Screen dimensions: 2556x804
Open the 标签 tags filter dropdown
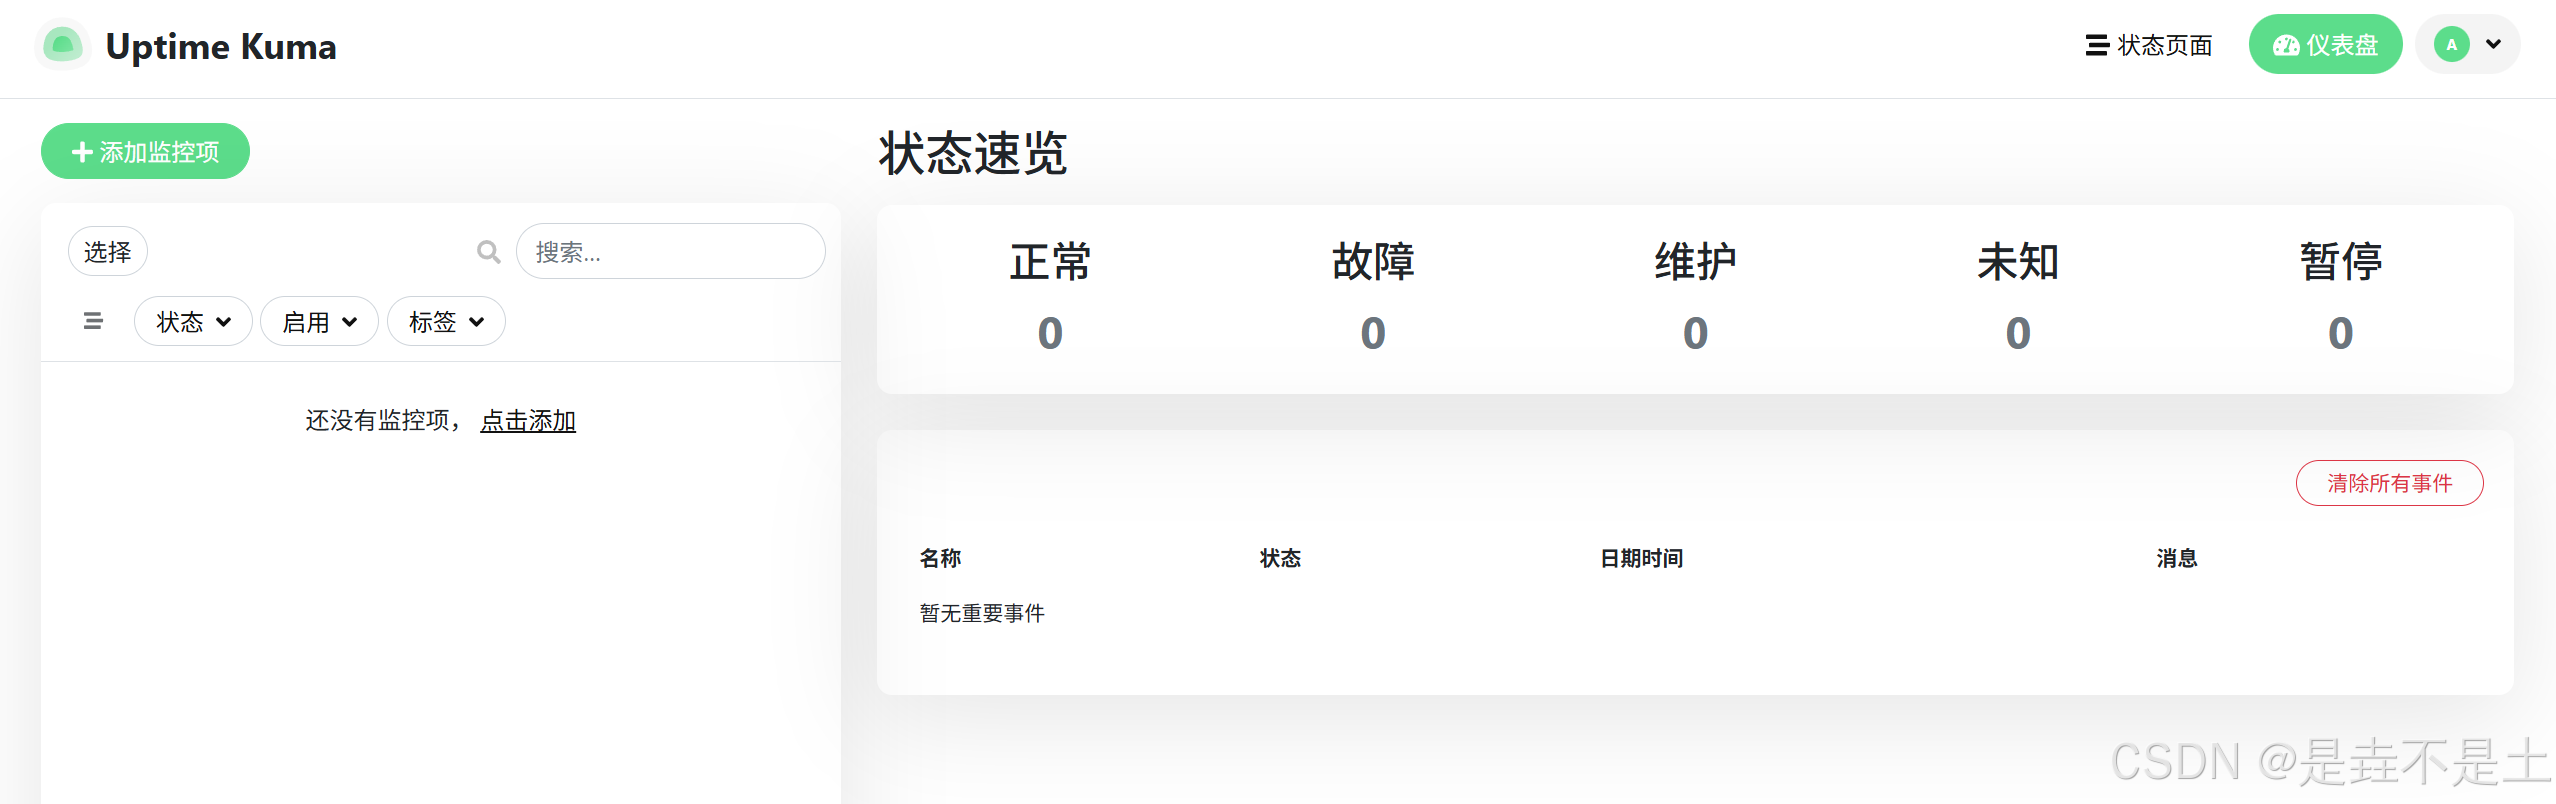pos(446,321)
